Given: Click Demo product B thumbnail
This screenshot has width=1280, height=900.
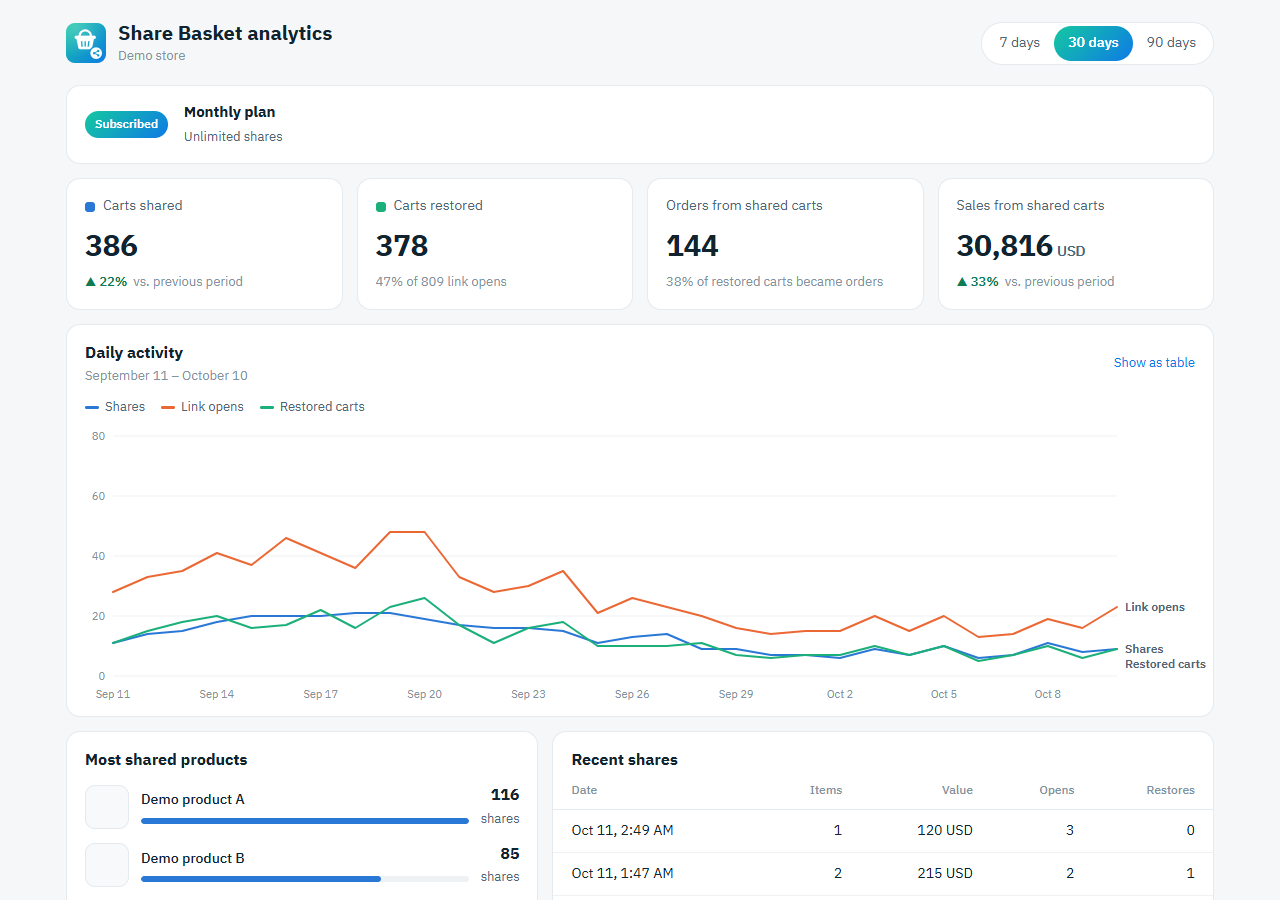Looking at the screenshot, I should (107, 865).
